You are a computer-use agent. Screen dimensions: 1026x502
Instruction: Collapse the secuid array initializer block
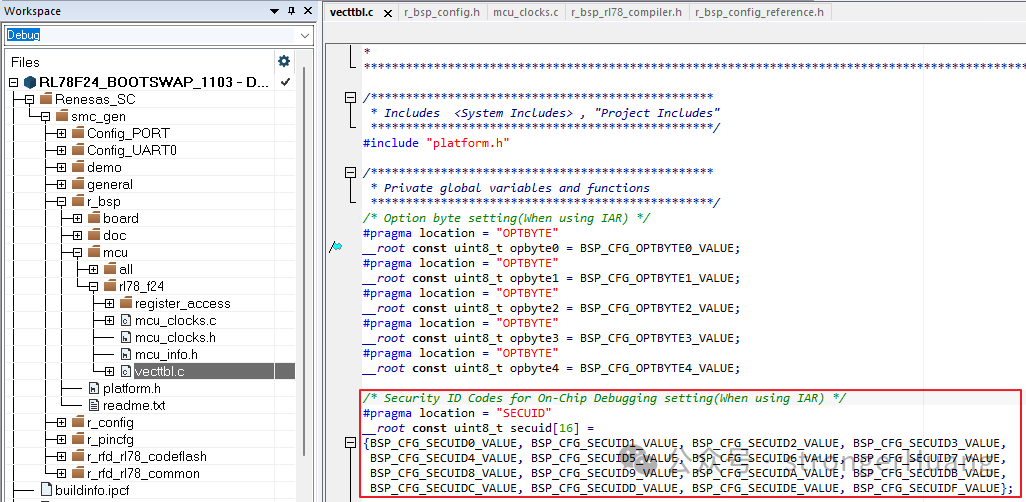point(350,443)
